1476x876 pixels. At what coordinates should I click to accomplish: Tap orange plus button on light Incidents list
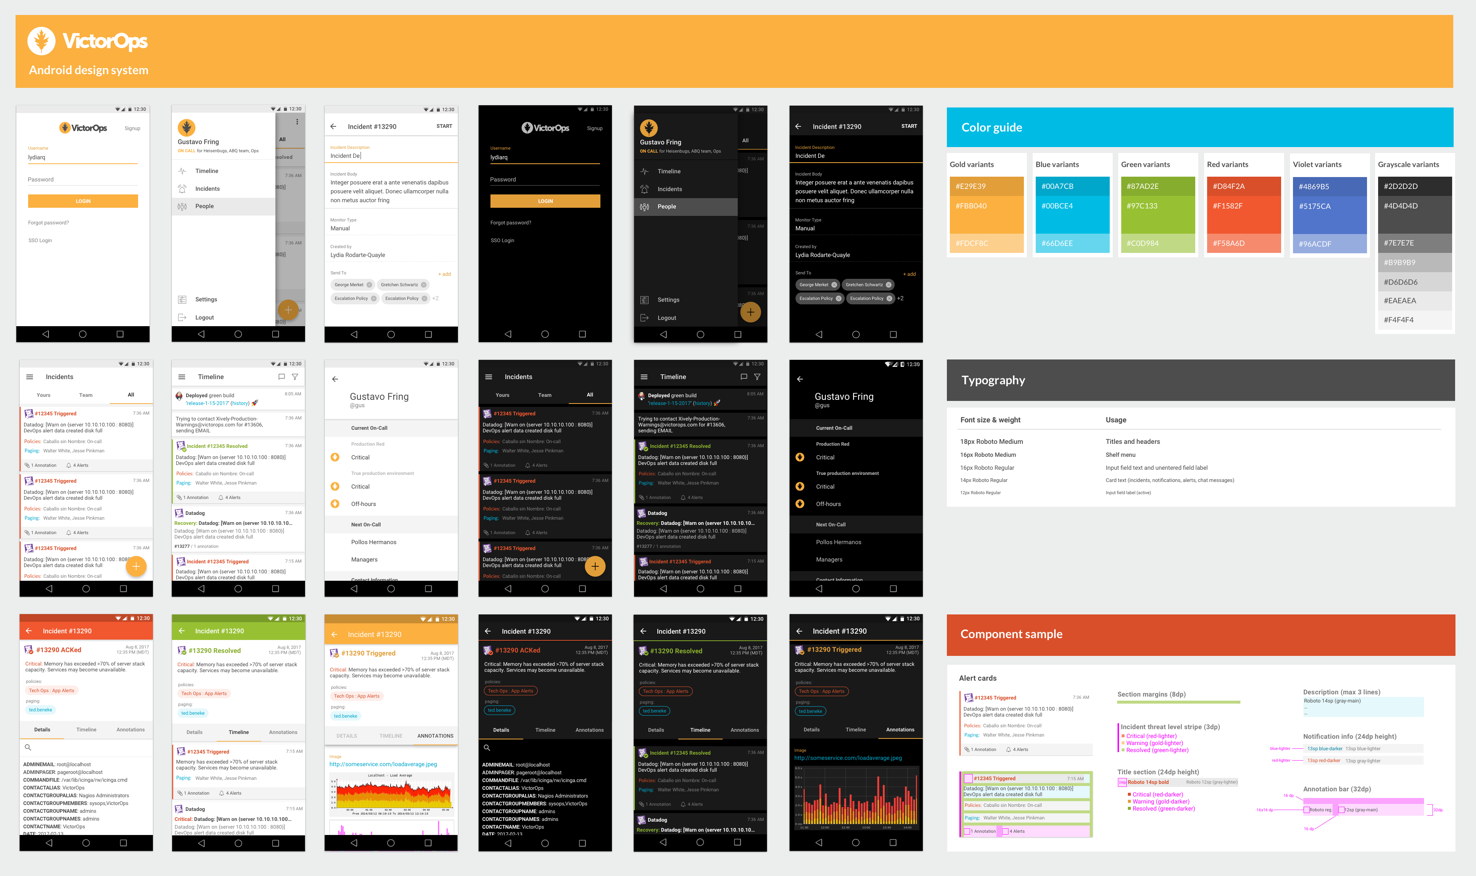pyautogui.click(x=136, y=566)
